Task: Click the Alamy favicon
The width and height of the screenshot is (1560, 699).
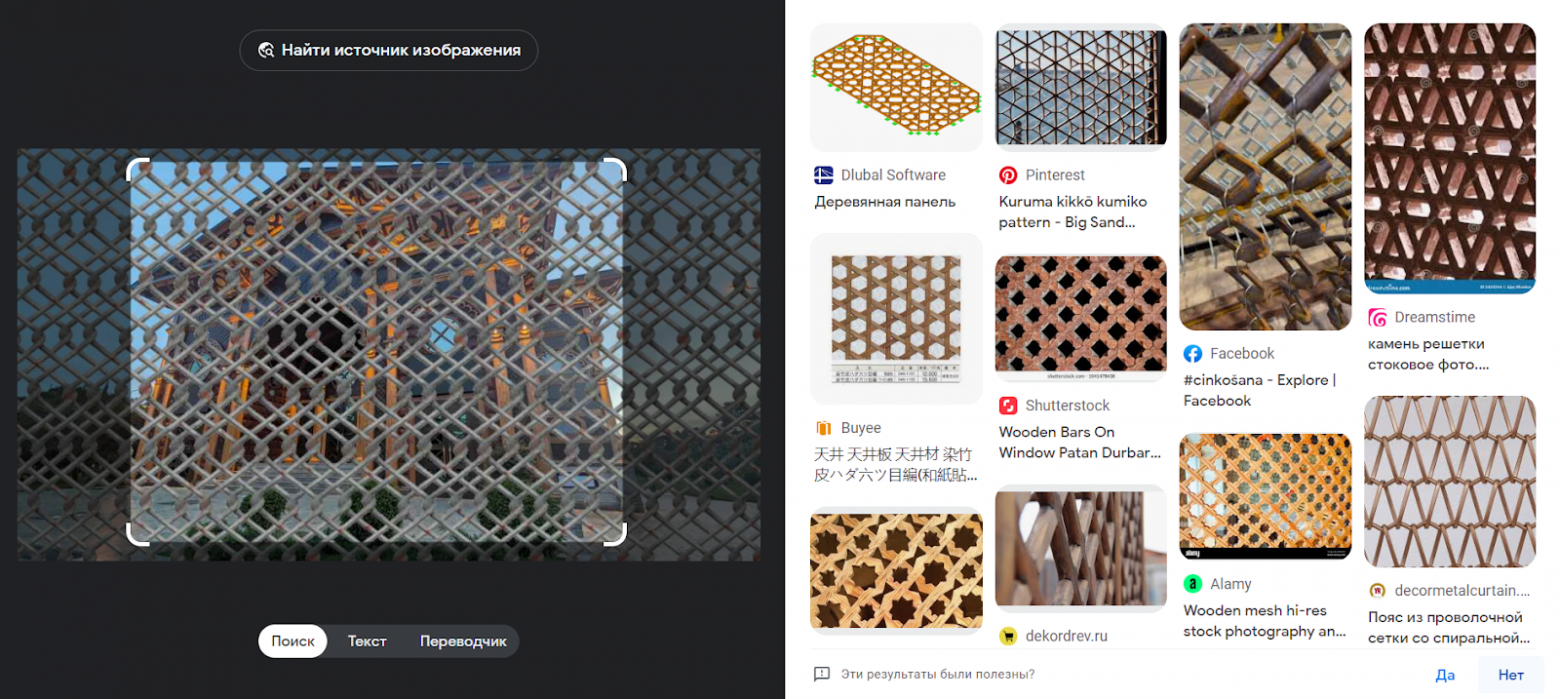Action: tap(1192, 583)
